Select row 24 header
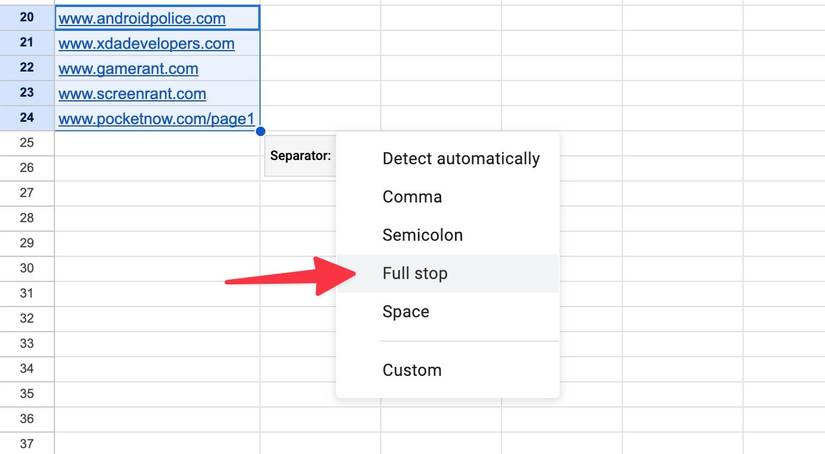 [x=27, y=119]
